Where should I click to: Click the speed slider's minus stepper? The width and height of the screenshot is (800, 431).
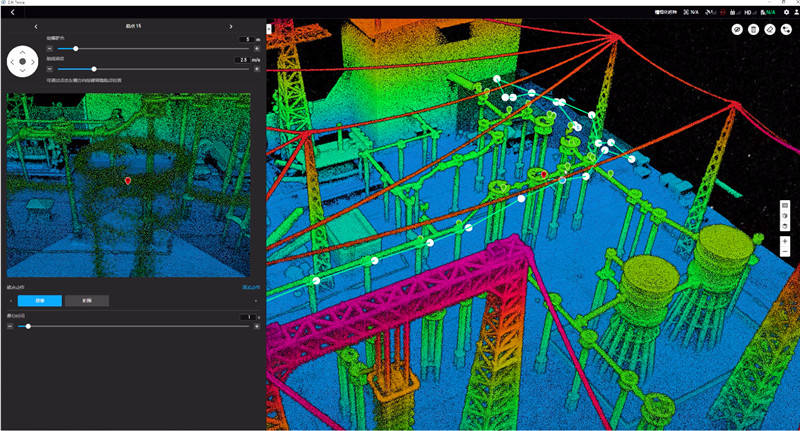[x=49, y=69]
